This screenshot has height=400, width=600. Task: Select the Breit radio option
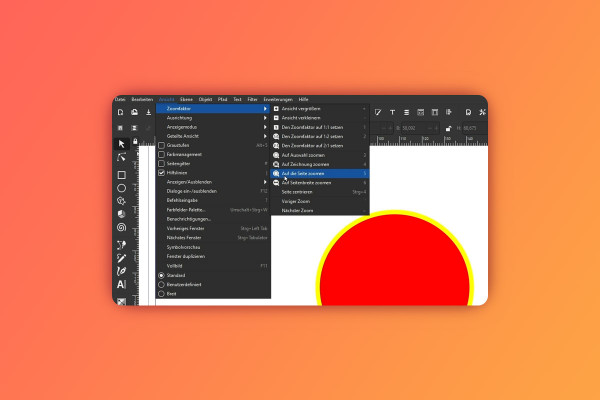[x=161, y=294]
